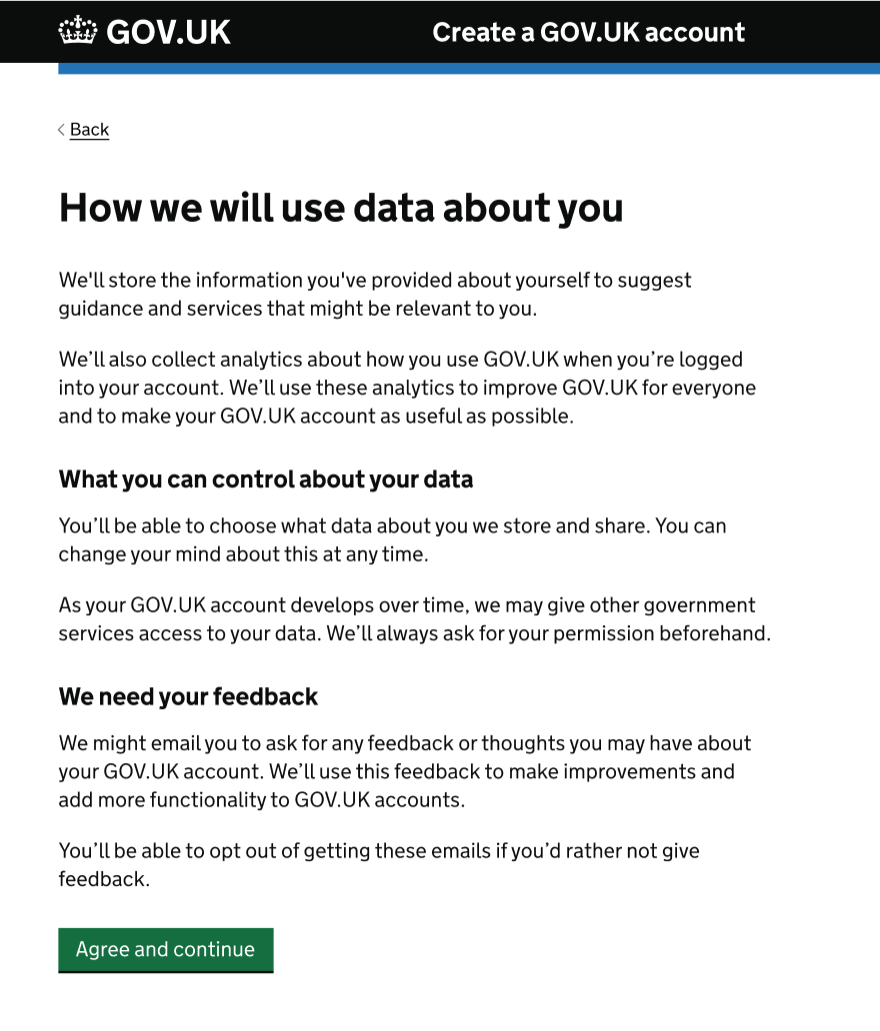Click the green continue button to accept

[x=165, y=950]
